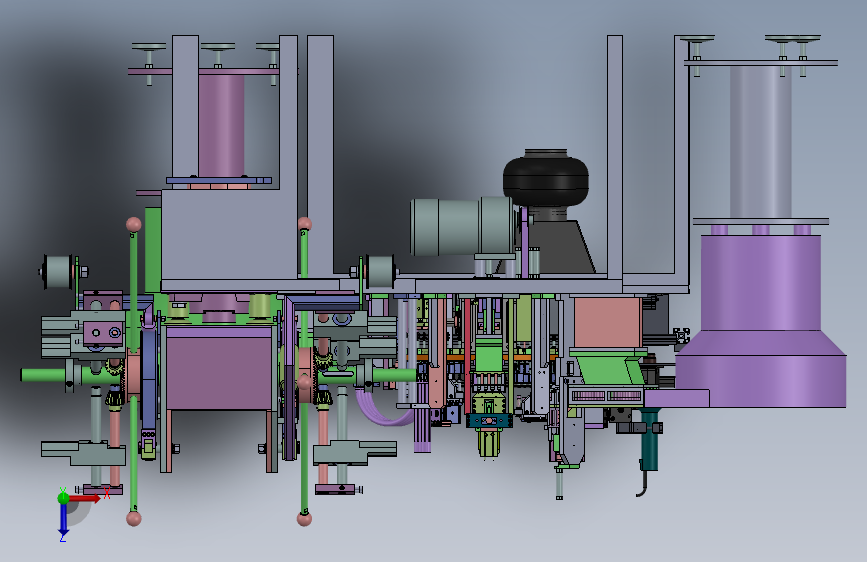Select the pink ball knob at bottom of right lever
The width and height of the screenshot is (867, 562).
[304, 519]
